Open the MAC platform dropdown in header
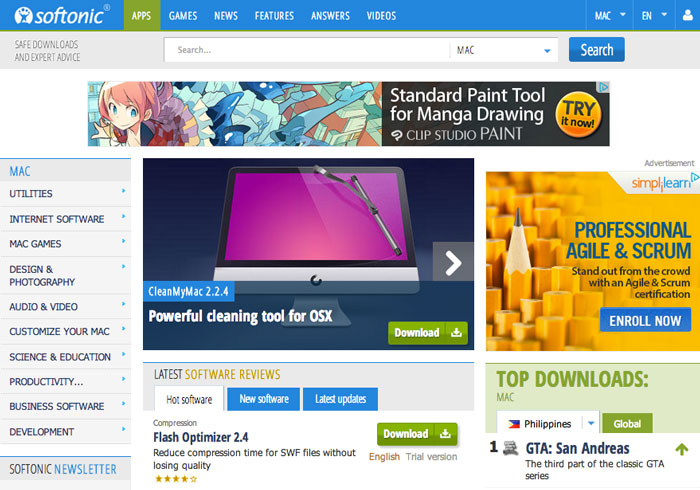 click(609, 16)
